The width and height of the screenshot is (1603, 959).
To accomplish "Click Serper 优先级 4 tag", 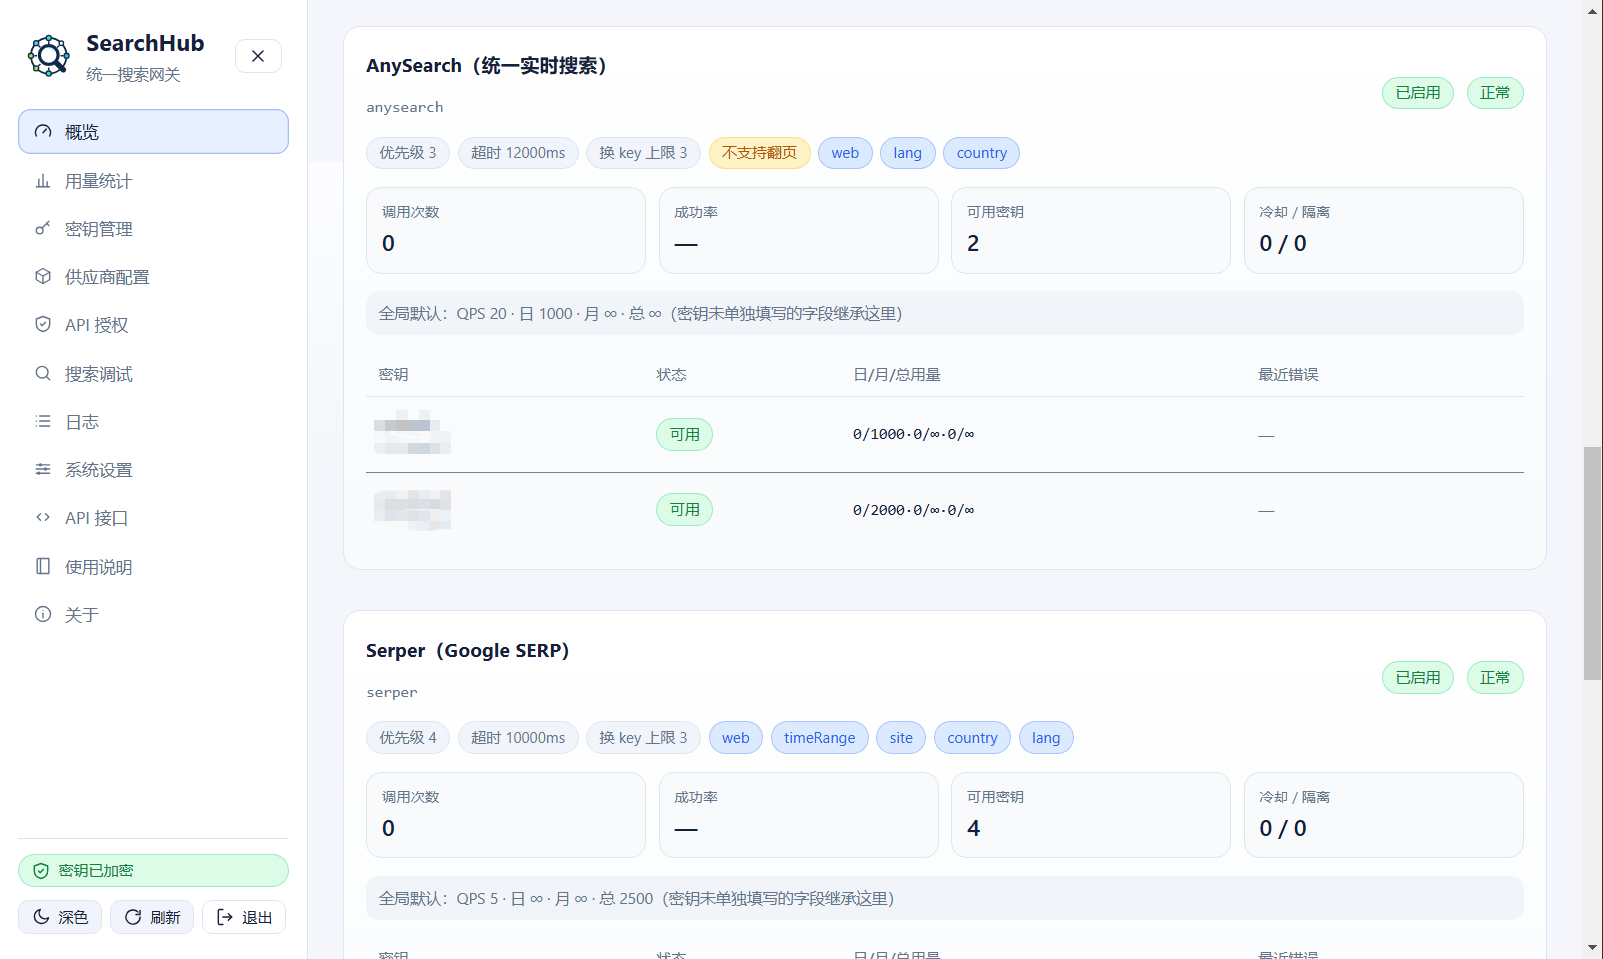I will (x=408, y=738).
